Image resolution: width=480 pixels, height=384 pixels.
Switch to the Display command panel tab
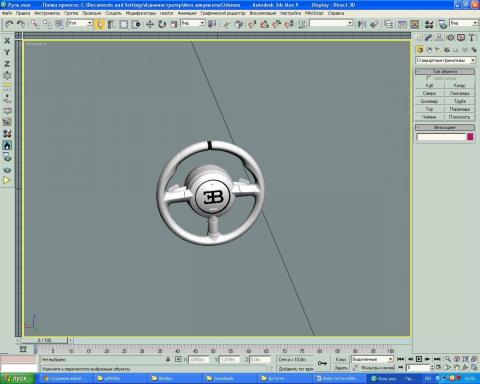(461, 38)
